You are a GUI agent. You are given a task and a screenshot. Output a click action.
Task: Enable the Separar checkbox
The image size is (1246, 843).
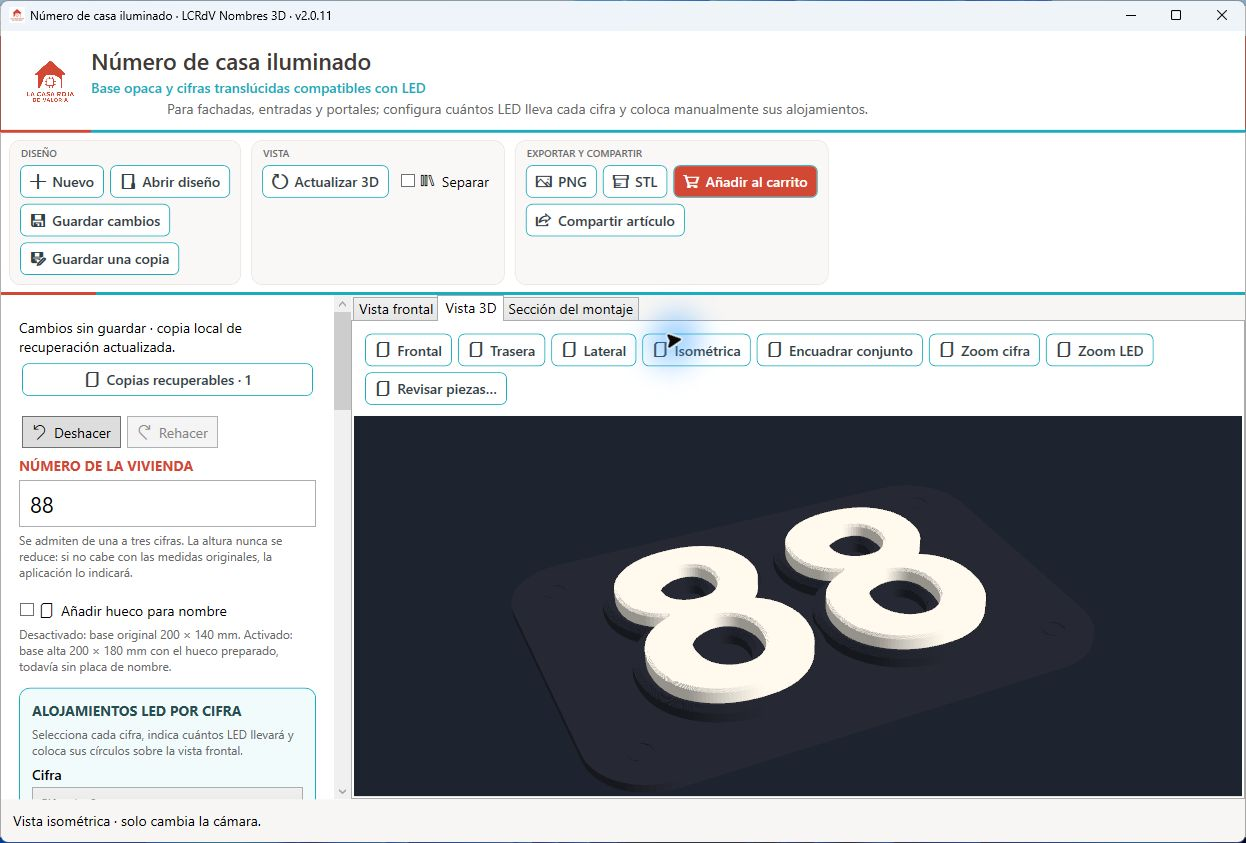[x=408, y=181]
